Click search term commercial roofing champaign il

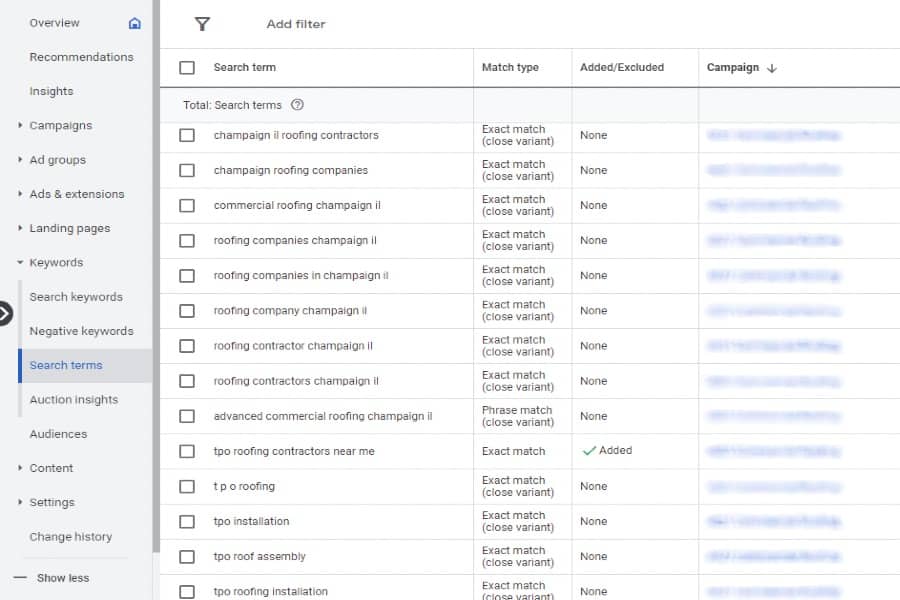coord(297,206)
